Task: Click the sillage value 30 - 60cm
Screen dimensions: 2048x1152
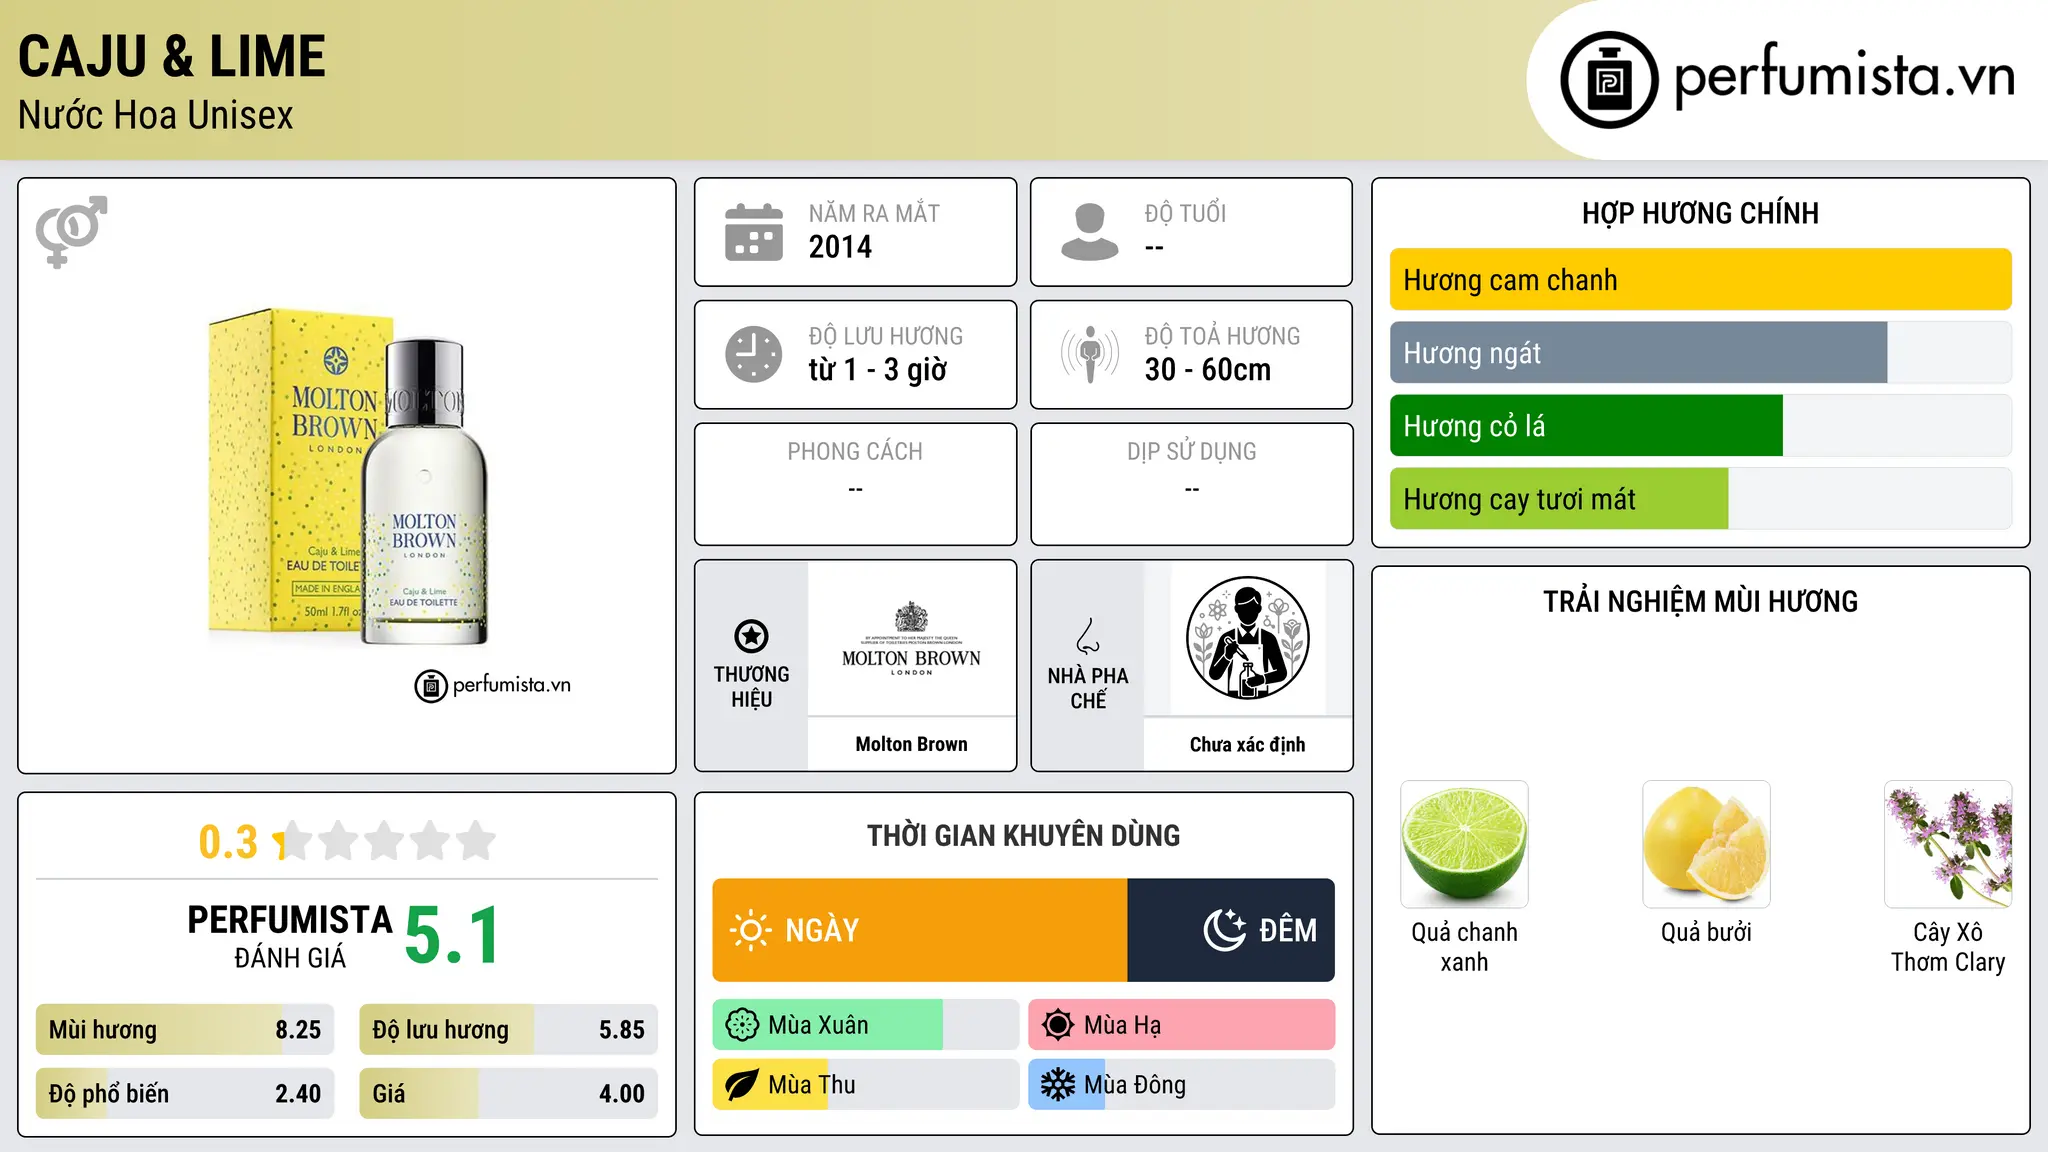Action: tap(1208, 370)
